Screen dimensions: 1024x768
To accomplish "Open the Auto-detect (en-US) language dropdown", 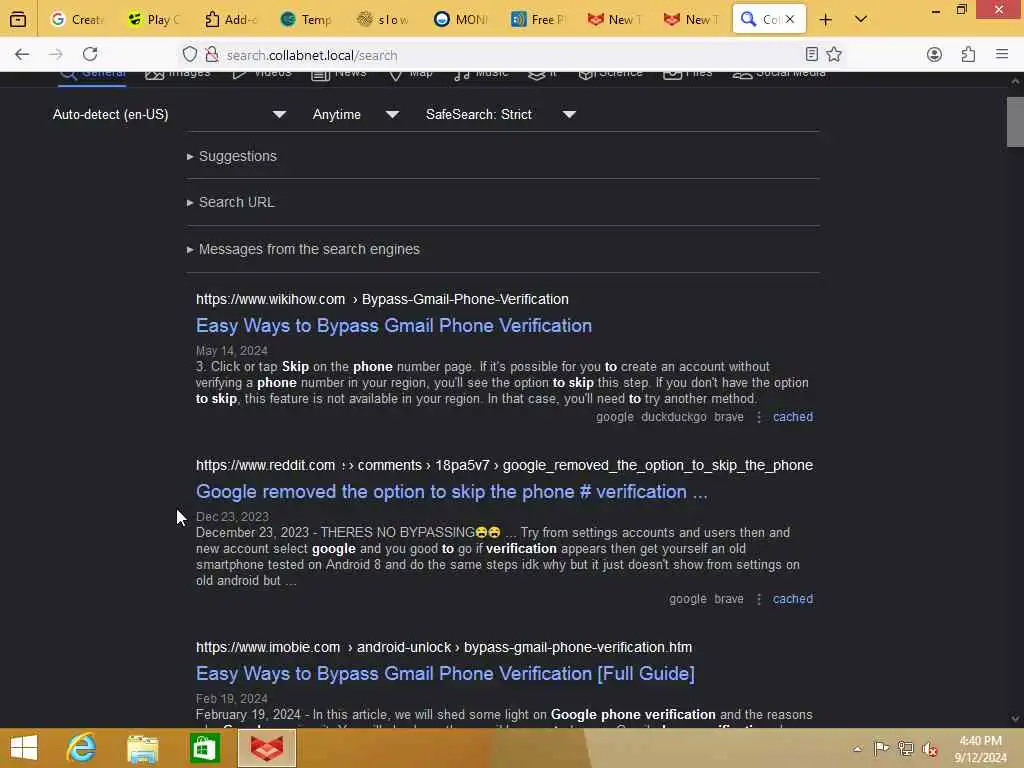I will (x=169, y=114).
